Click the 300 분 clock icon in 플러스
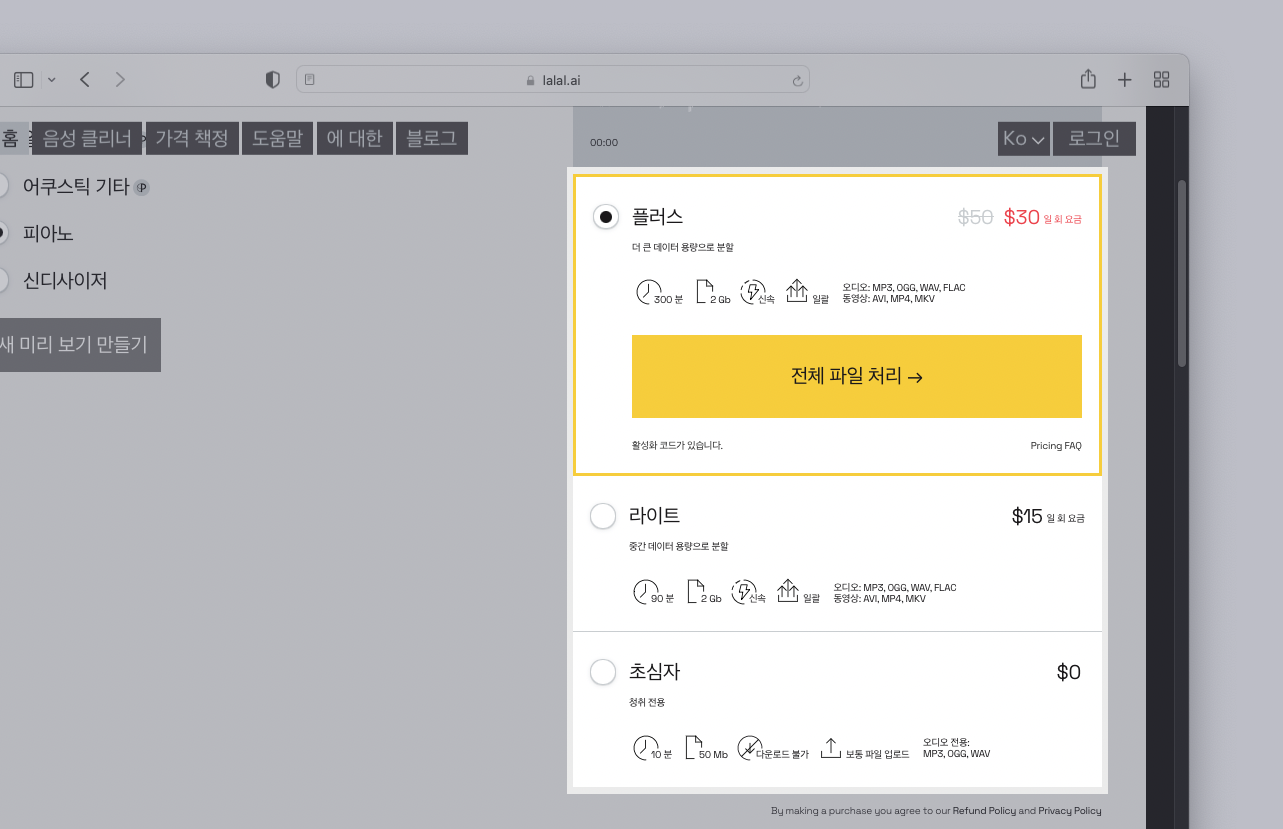The height and width of the screenshot is (829, 1283). [x=648, y=292]
